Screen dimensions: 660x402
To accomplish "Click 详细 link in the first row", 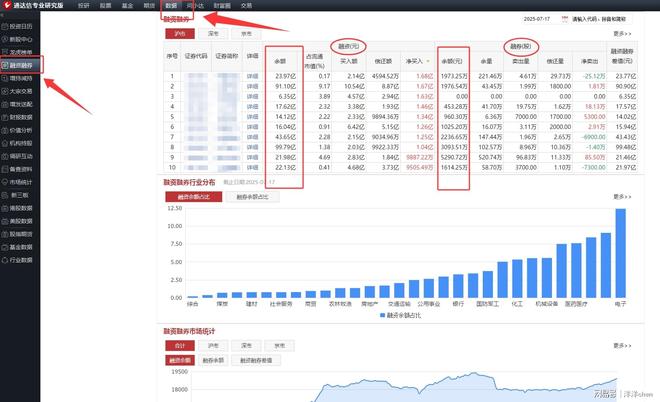I will pyautogui.click(x=252, y=76).
